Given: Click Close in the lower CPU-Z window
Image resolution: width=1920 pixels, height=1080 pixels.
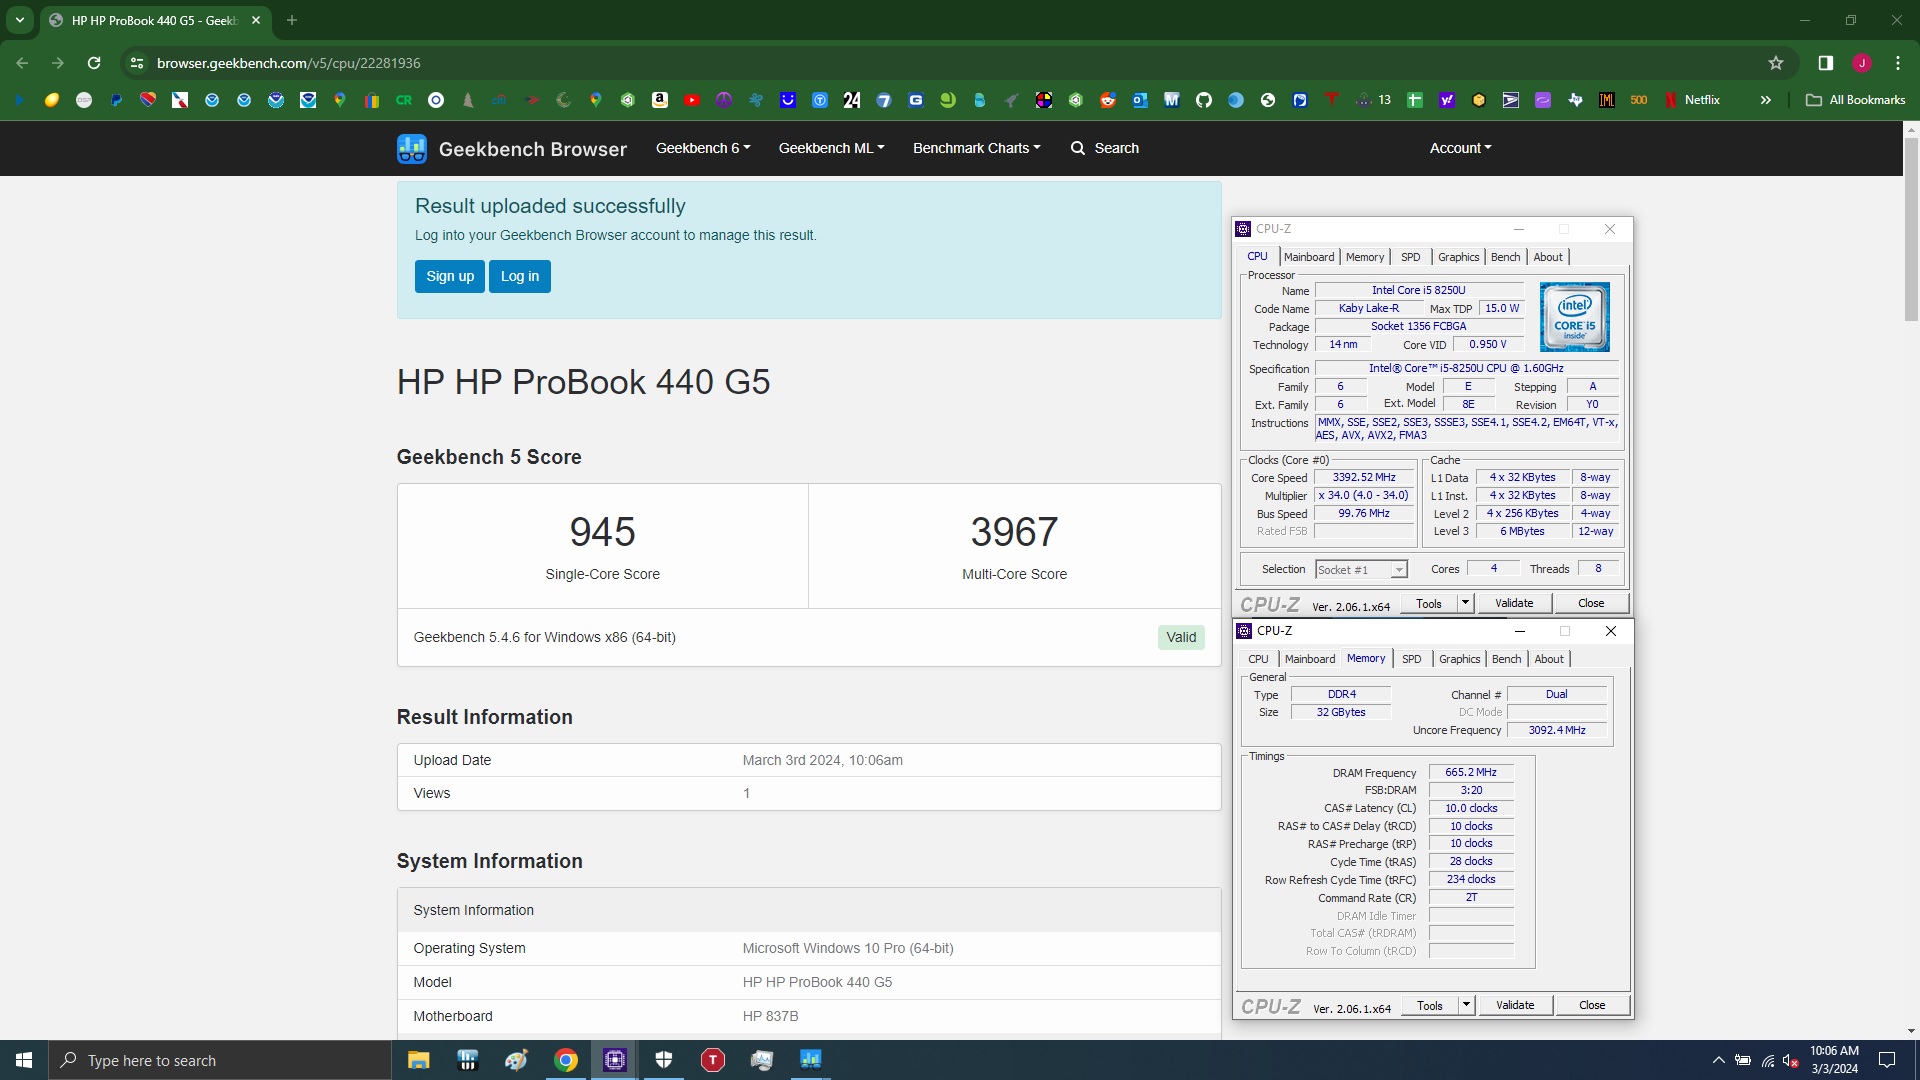Looking at the screenshot, I should tap(1592, 1005).
